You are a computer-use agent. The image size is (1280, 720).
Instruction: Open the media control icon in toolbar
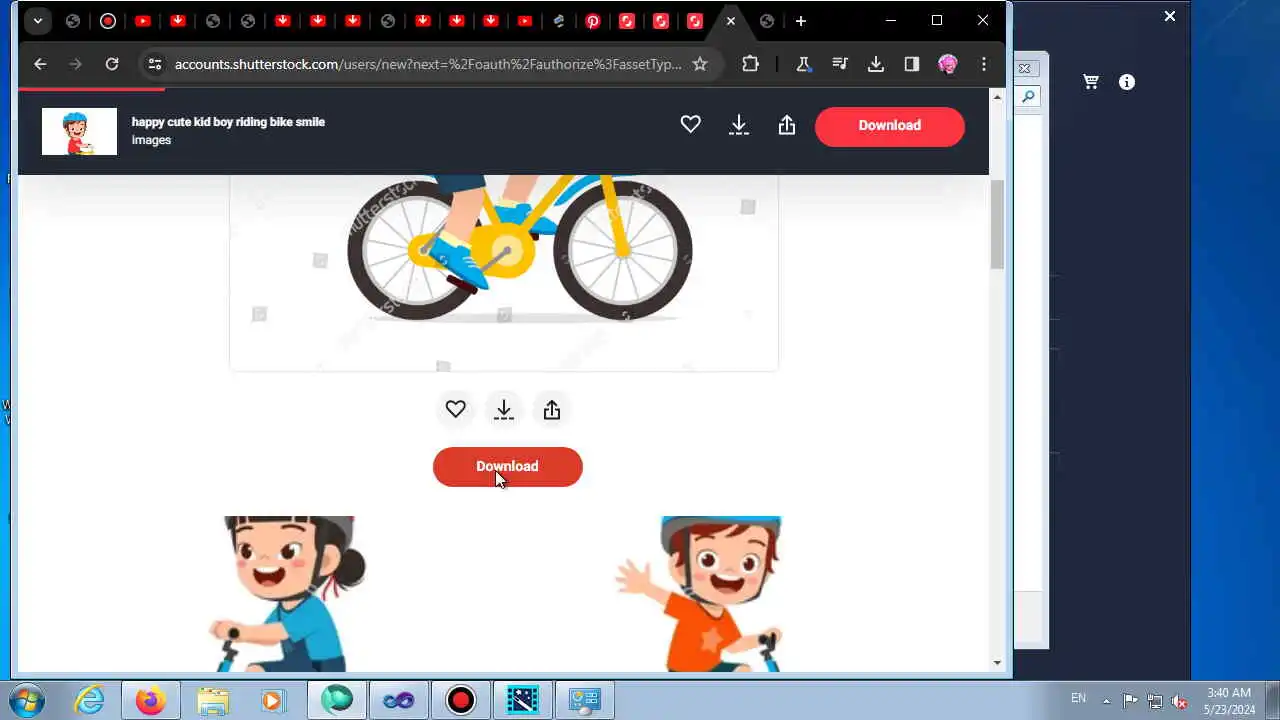(x=840, y=64)
